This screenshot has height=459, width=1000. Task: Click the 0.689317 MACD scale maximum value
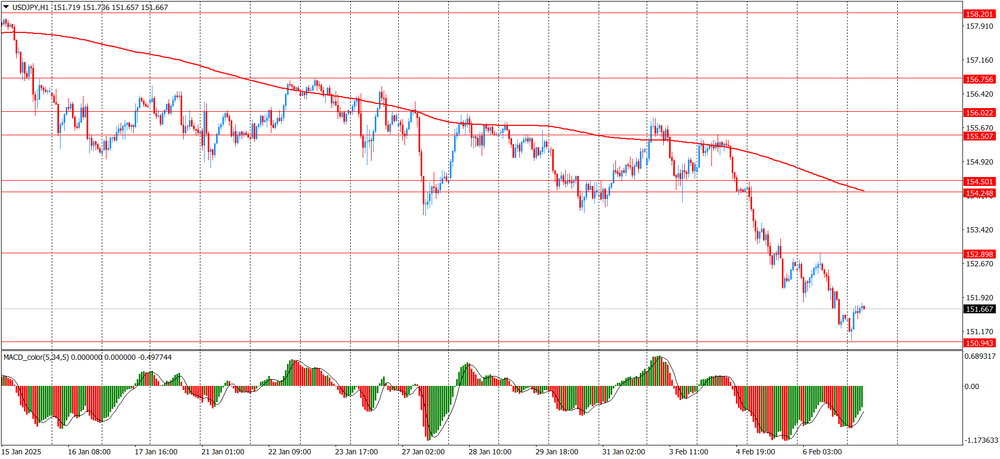coord(979,356)
